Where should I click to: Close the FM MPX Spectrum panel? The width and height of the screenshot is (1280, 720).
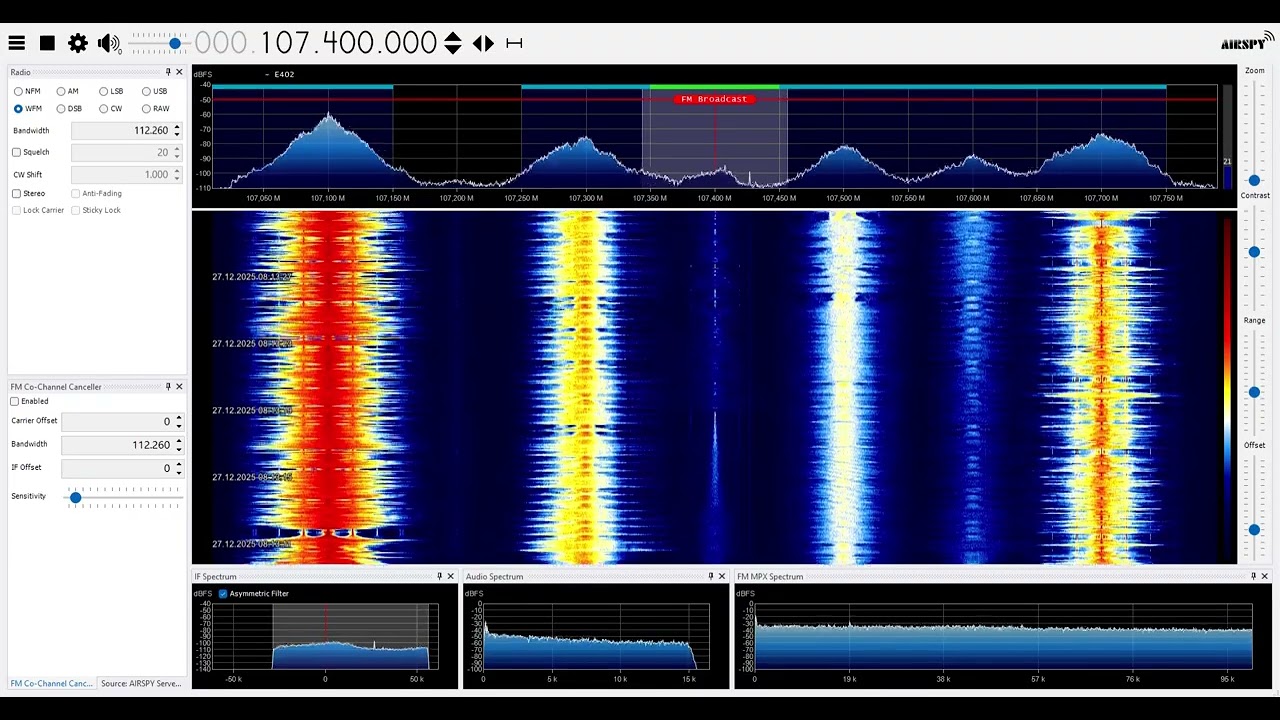tap(1264, 576)
